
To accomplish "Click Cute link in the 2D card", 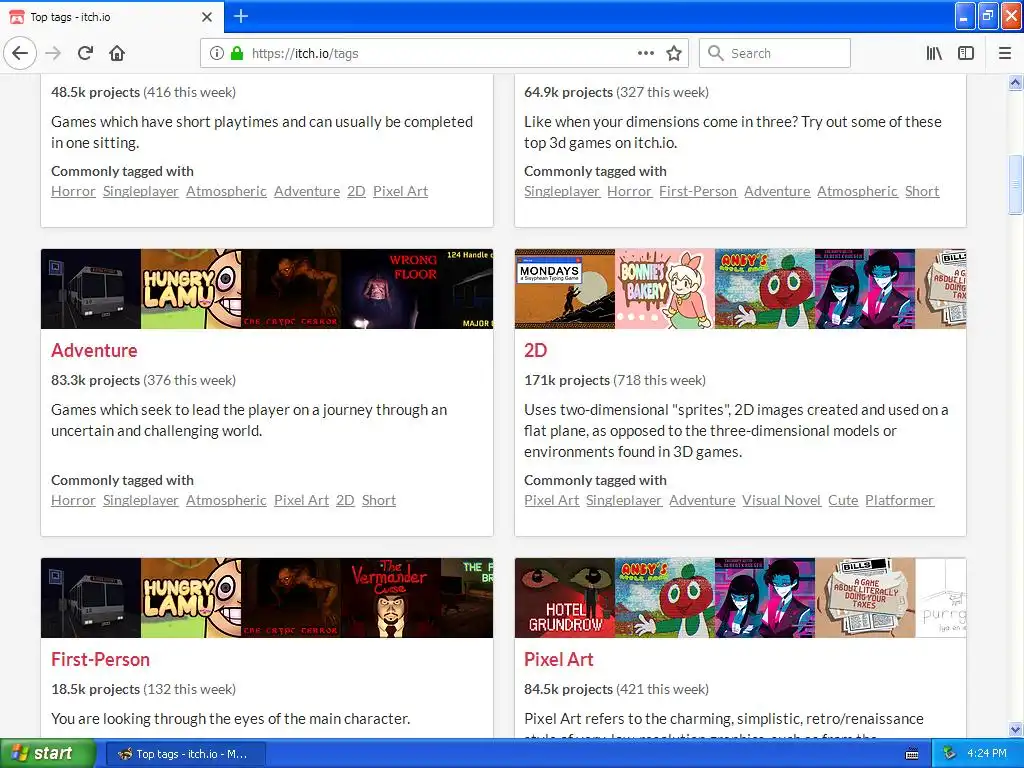I will 843,500.
